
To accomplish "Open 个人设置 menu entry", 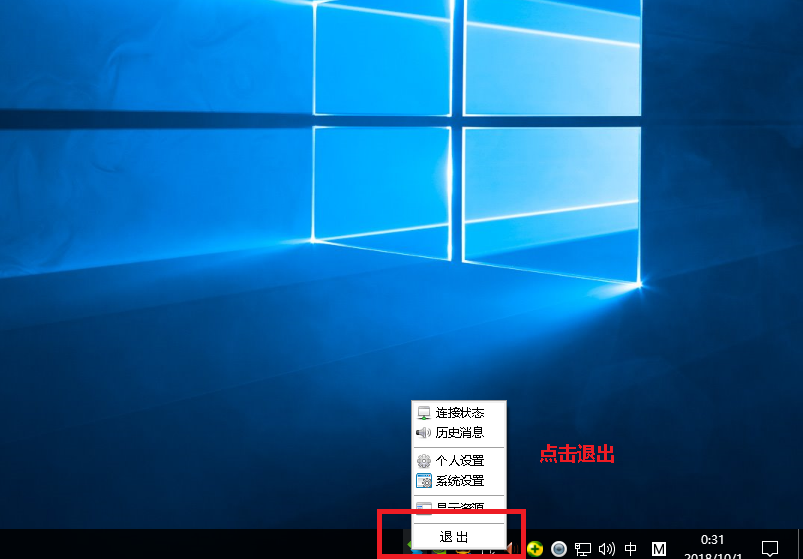I will pyautogui.click(x=459, y=461).
